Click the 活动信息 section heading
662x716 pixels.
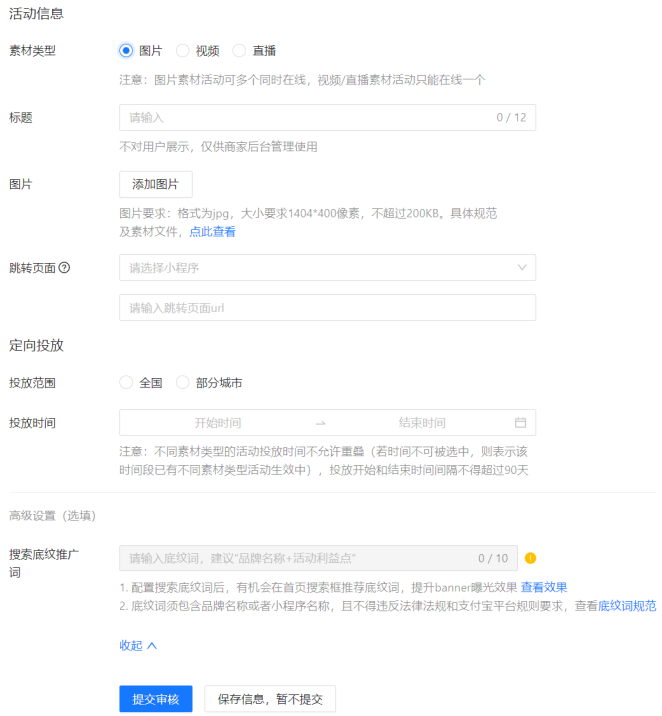coord(36,13)
